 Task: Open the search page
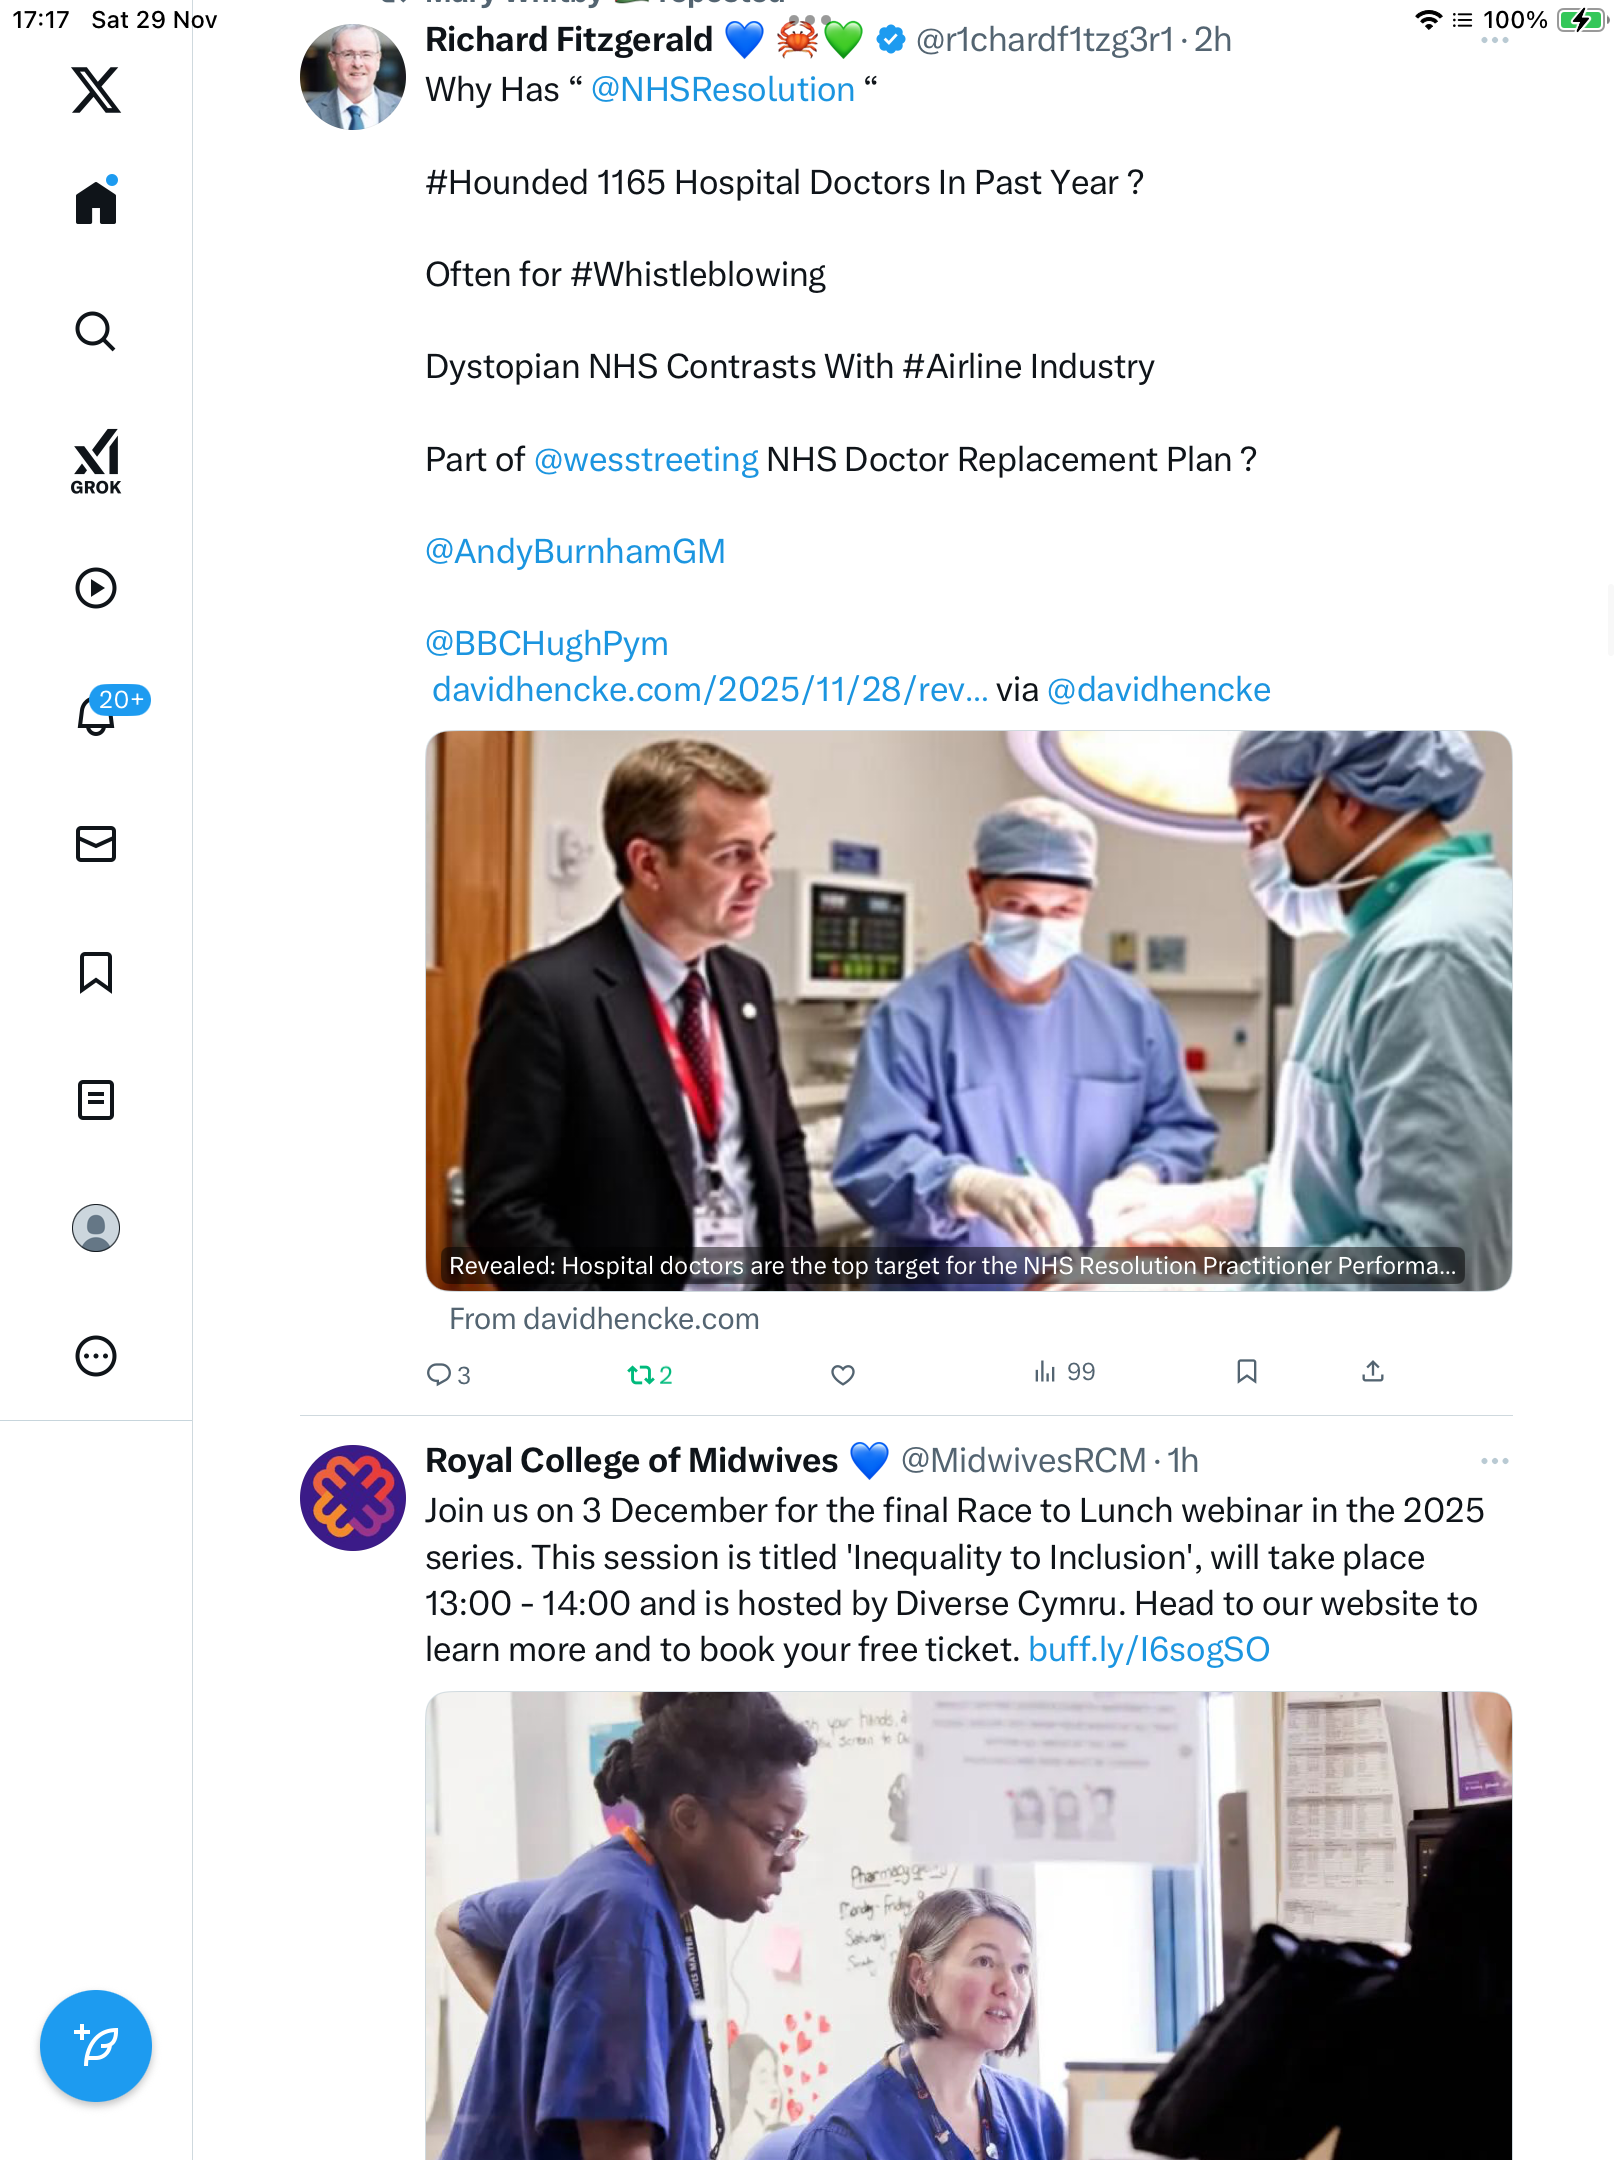coord(96,331)
